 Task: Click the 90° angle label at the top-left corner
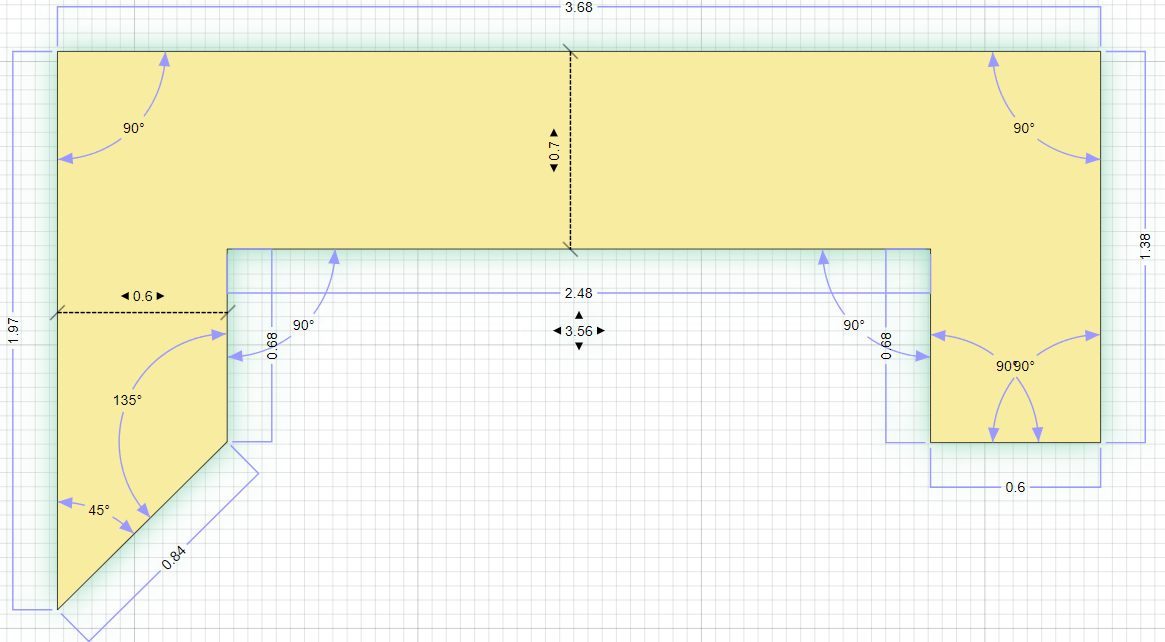pyautogui.click(x=134, y=128)
